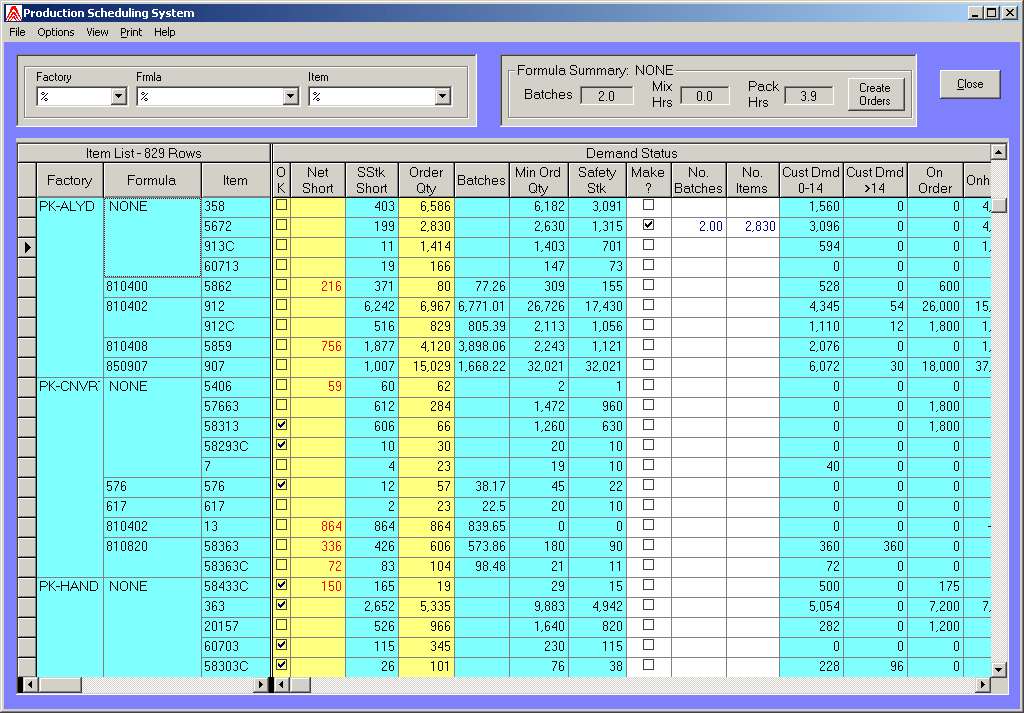Image resolution: width=1024 pixels, height=713 pixels.
Task: Click the Item column header
Action: point(235,180)
